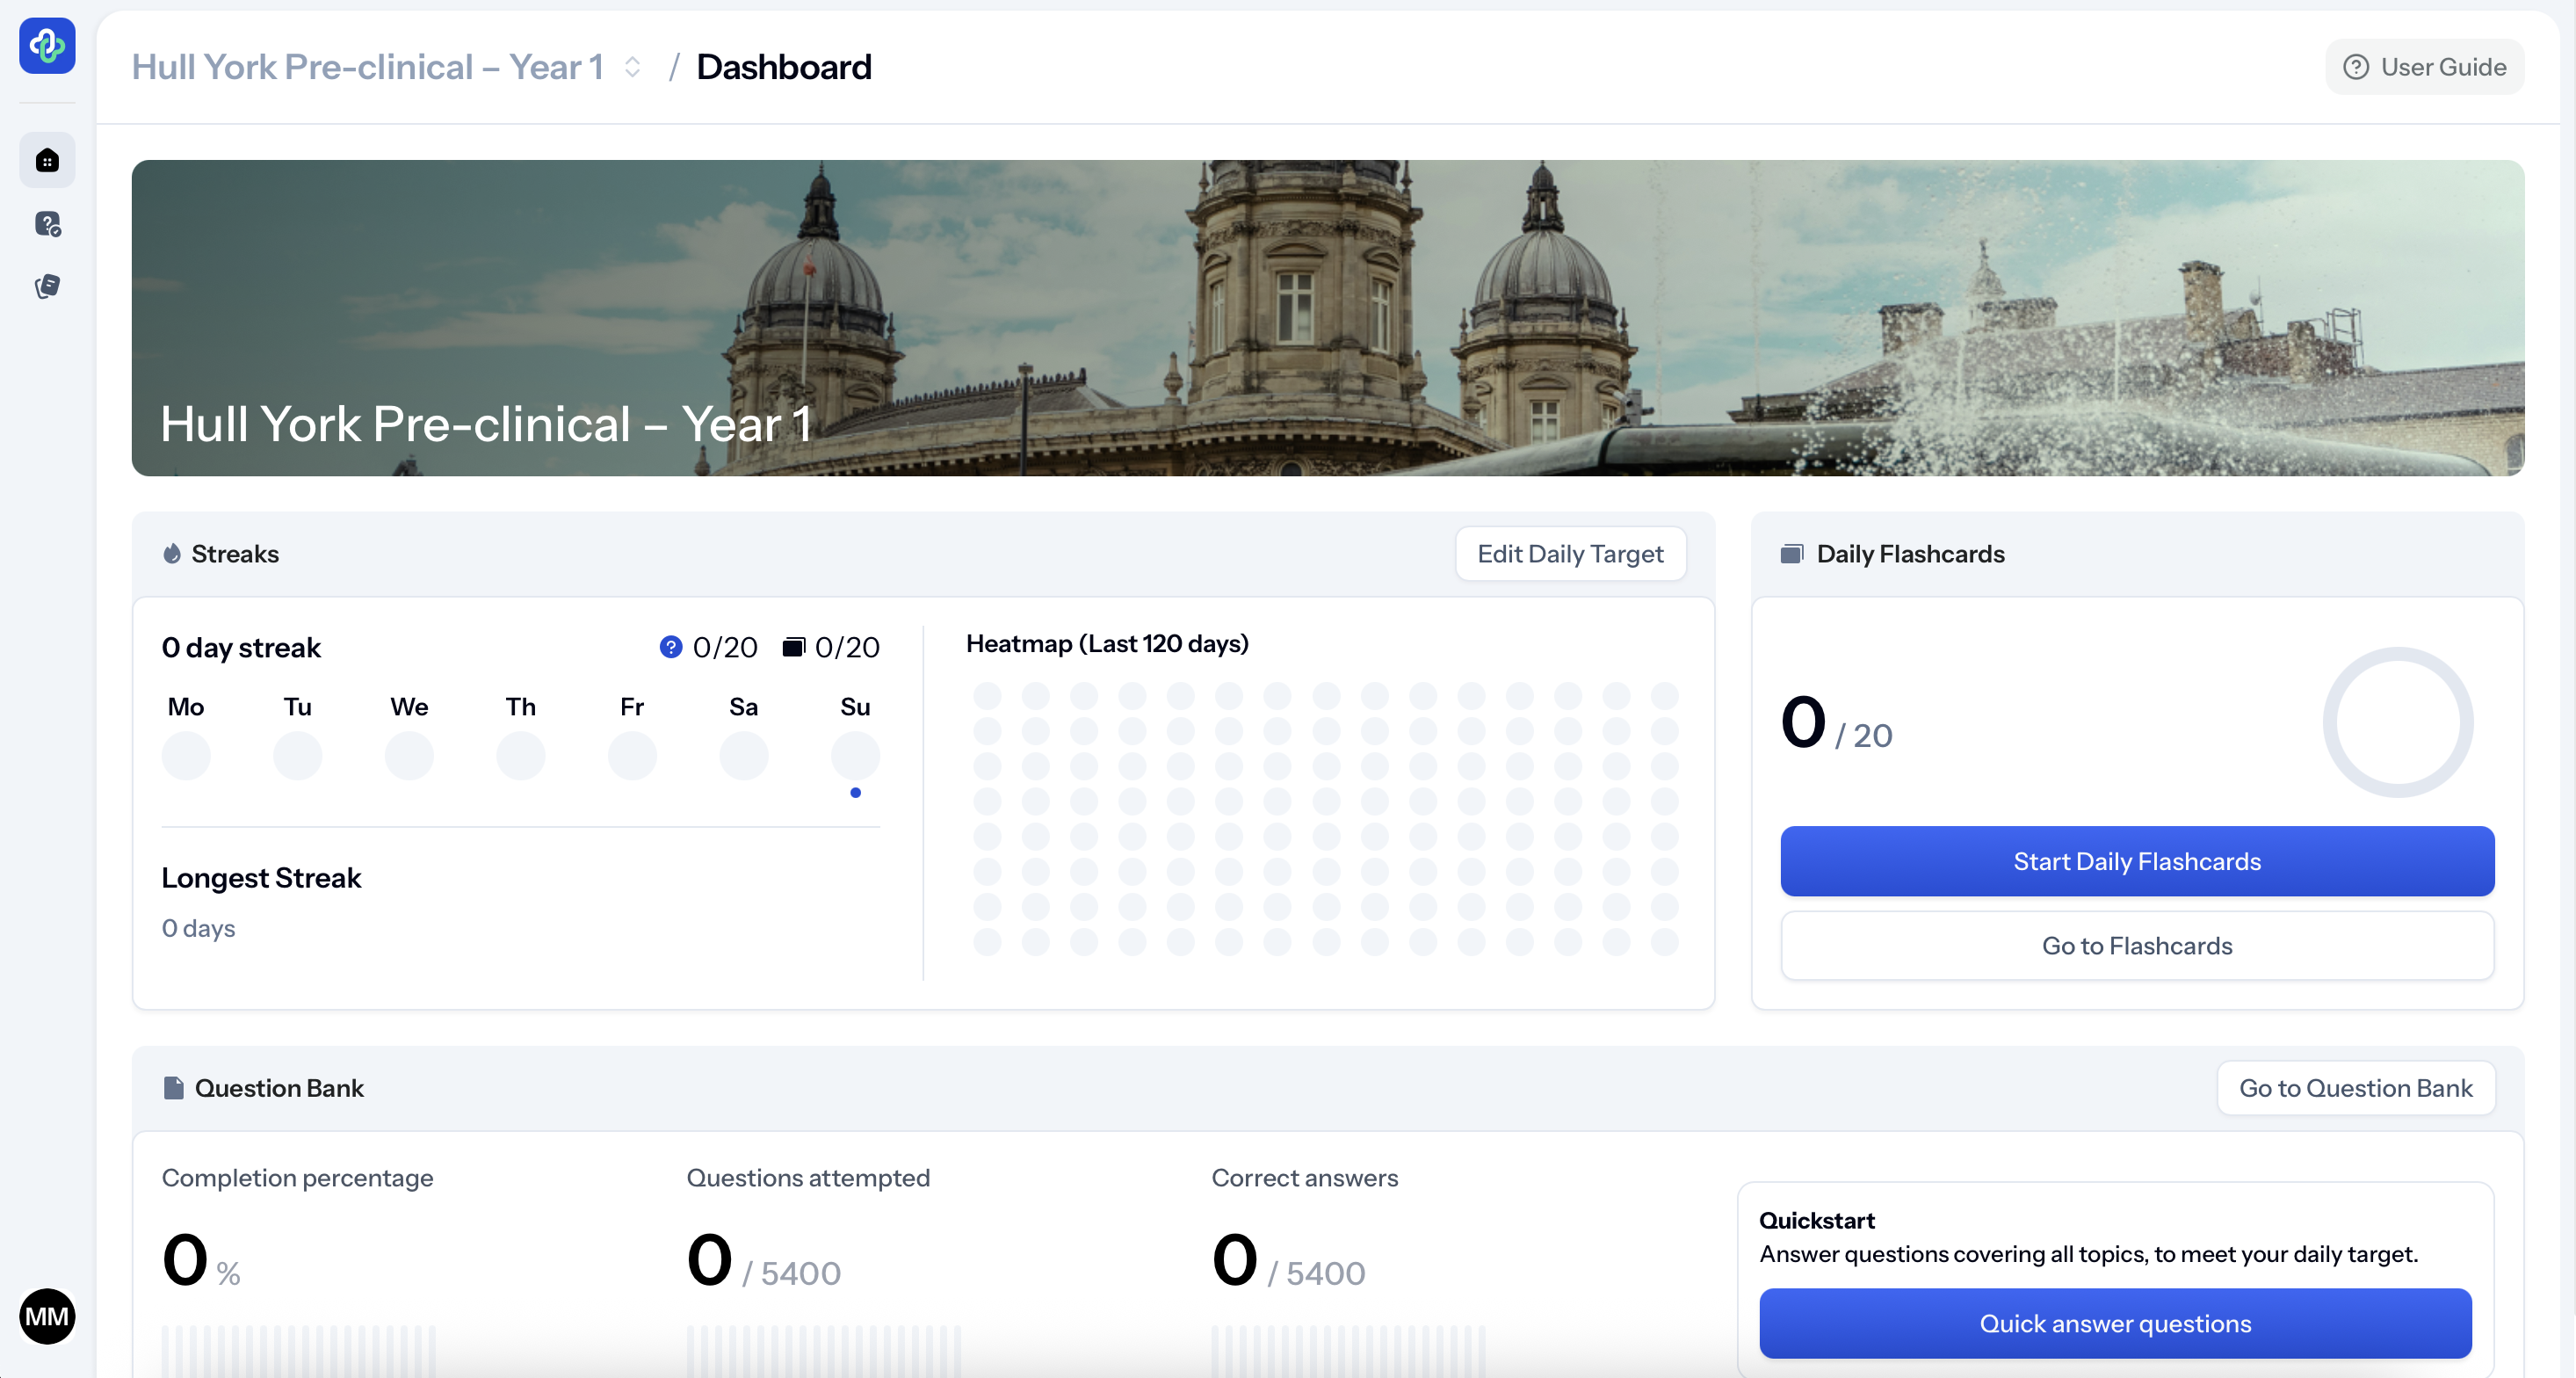Open the Question Bank sidebar icon
The image size is (2576, 1378).
(47, 224)
